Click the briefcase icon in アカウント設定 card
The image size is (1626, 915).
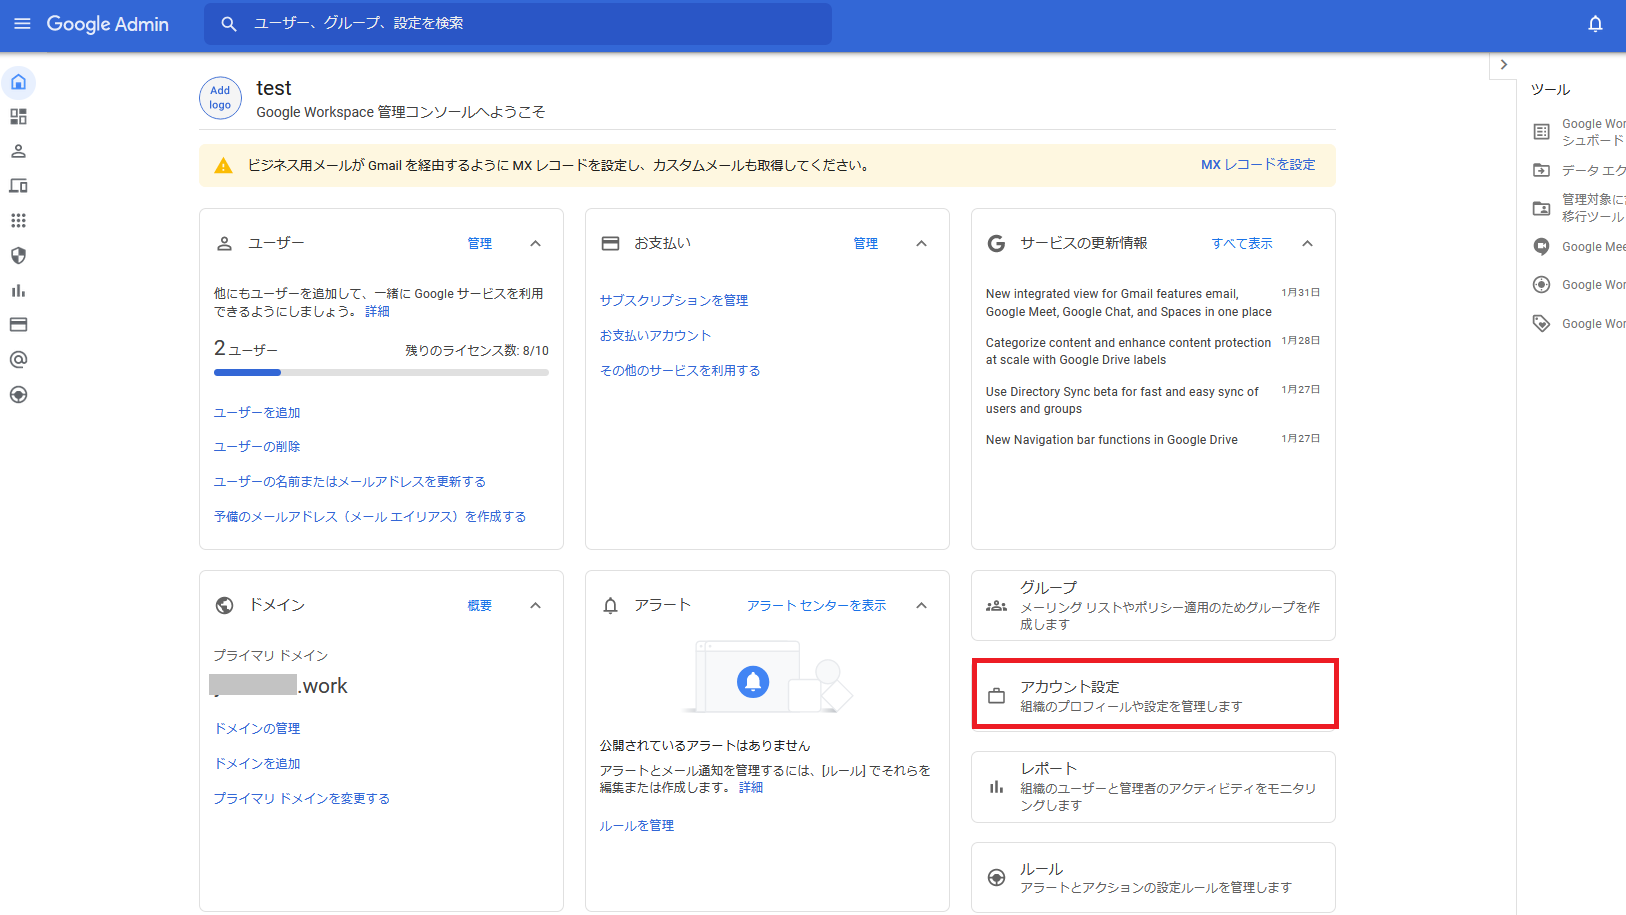click(996, 696)
